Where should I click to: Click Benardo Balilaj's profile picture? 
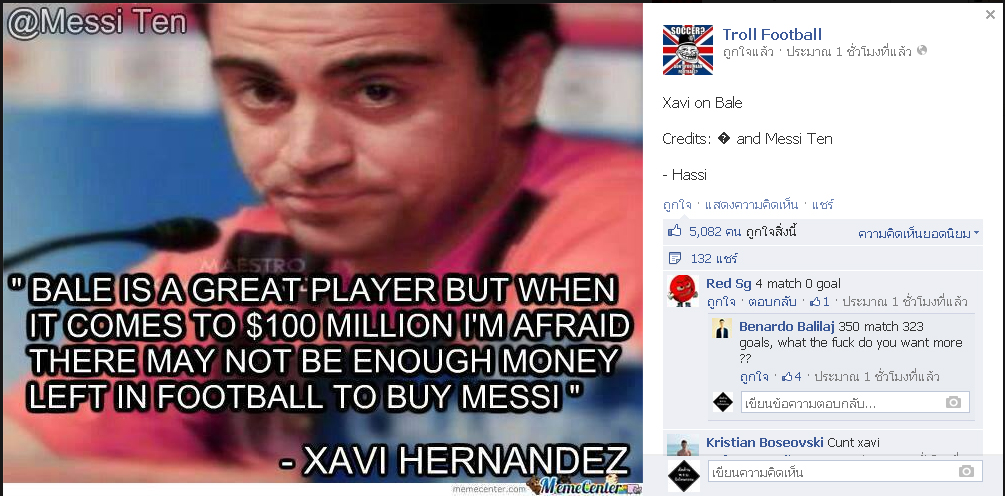[722, 328]
